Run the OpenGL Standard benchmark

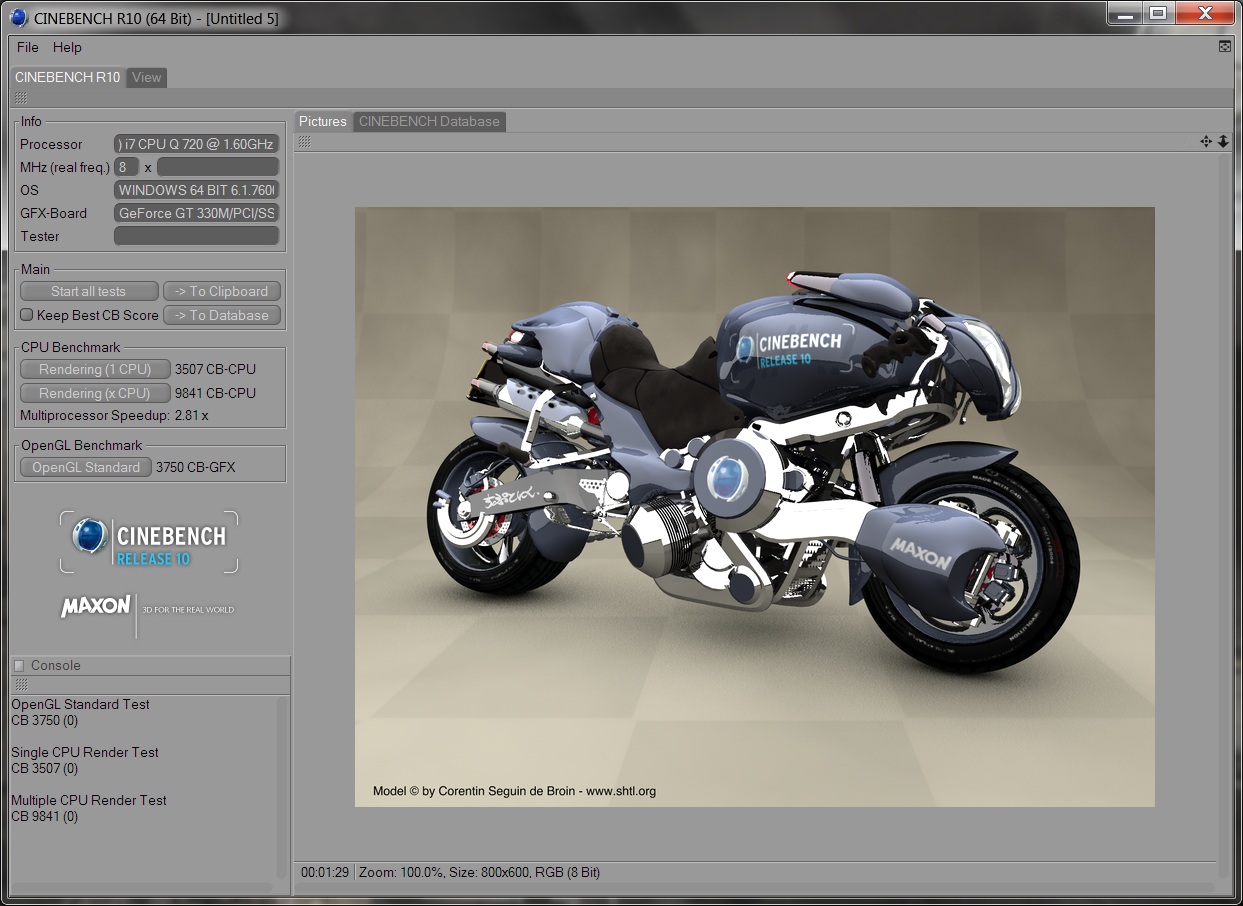coord(86,467)
